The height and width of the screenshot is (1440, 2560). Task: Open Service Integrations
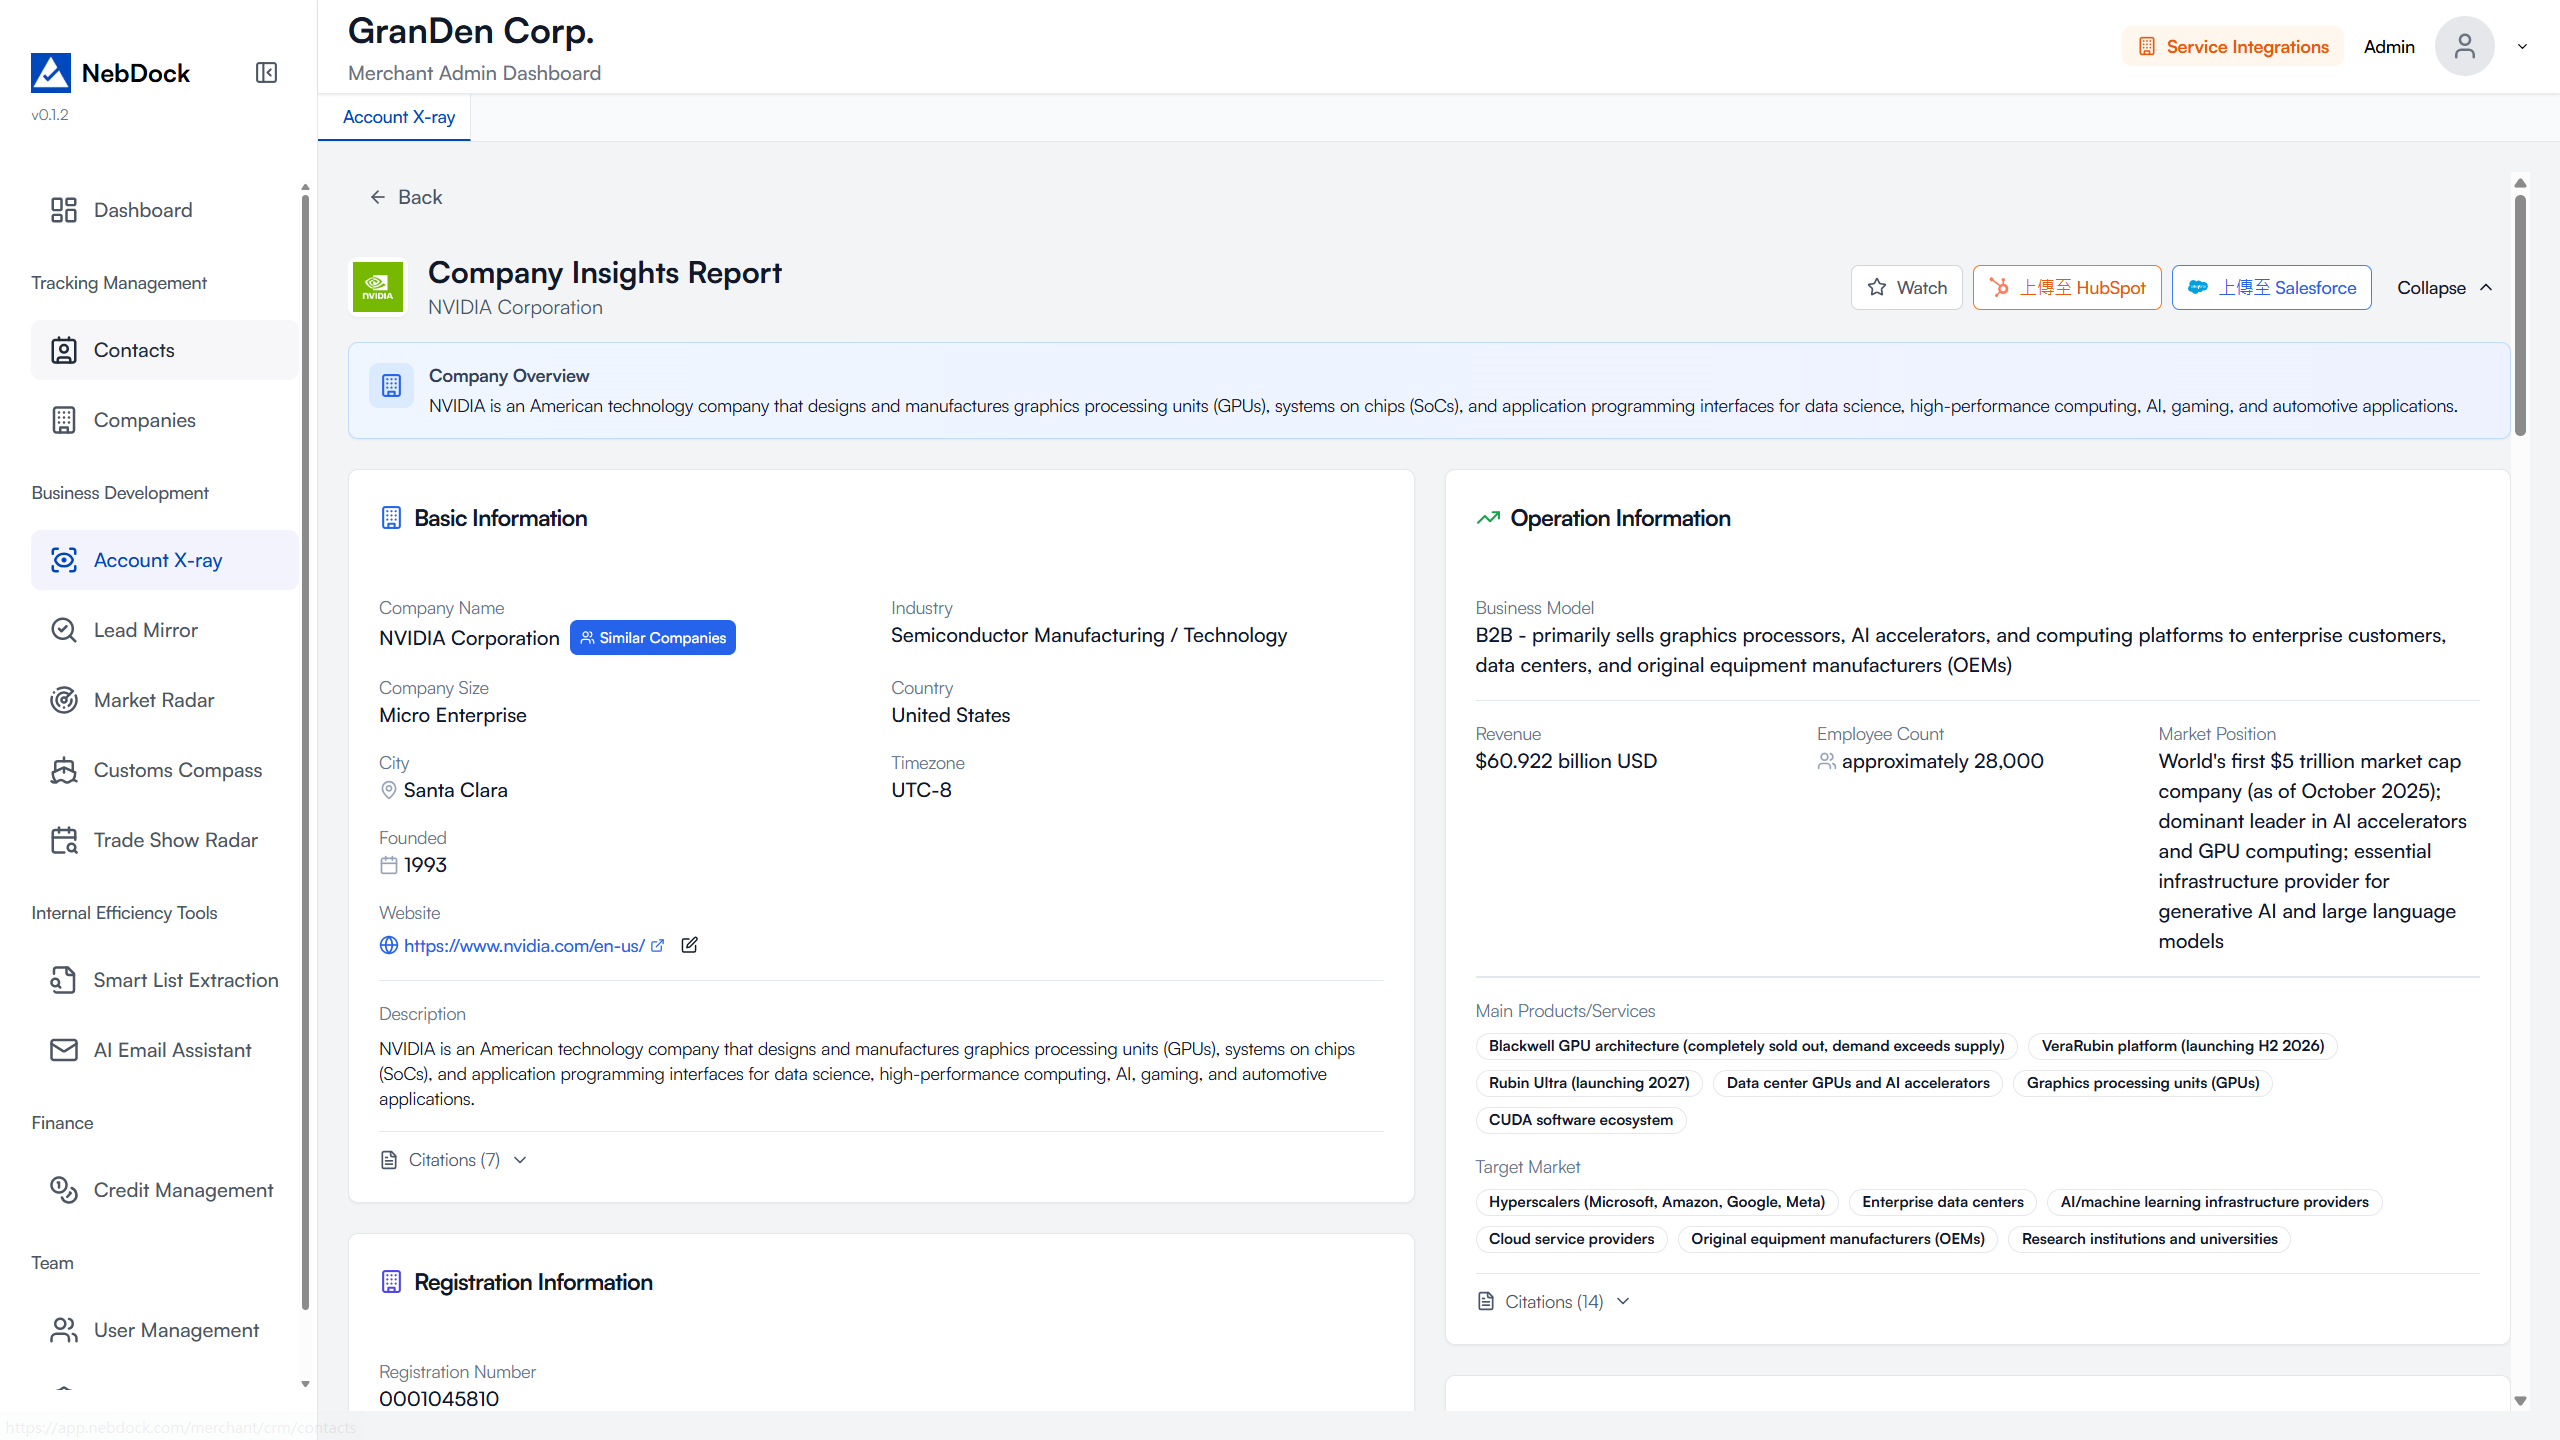pyautogui.click(x=2232, y=46)
